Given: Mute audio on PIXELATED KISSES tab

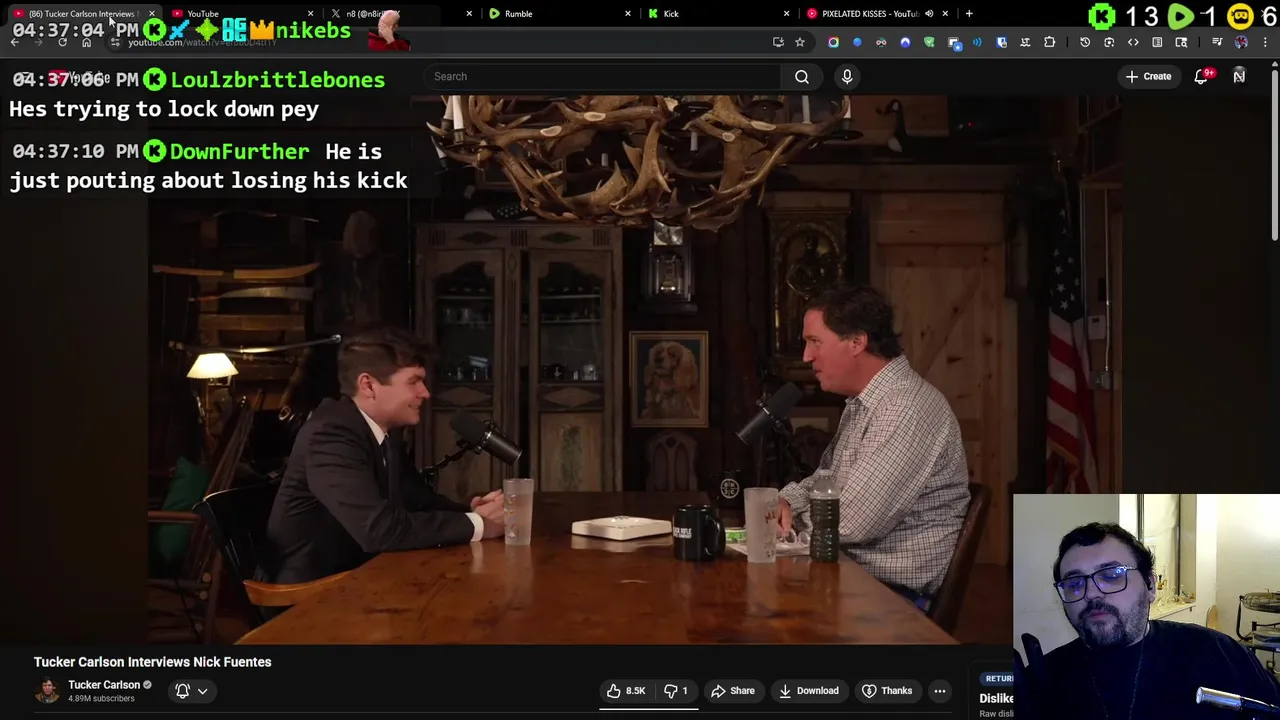Looking at the screenshot, I should [929, 13].
